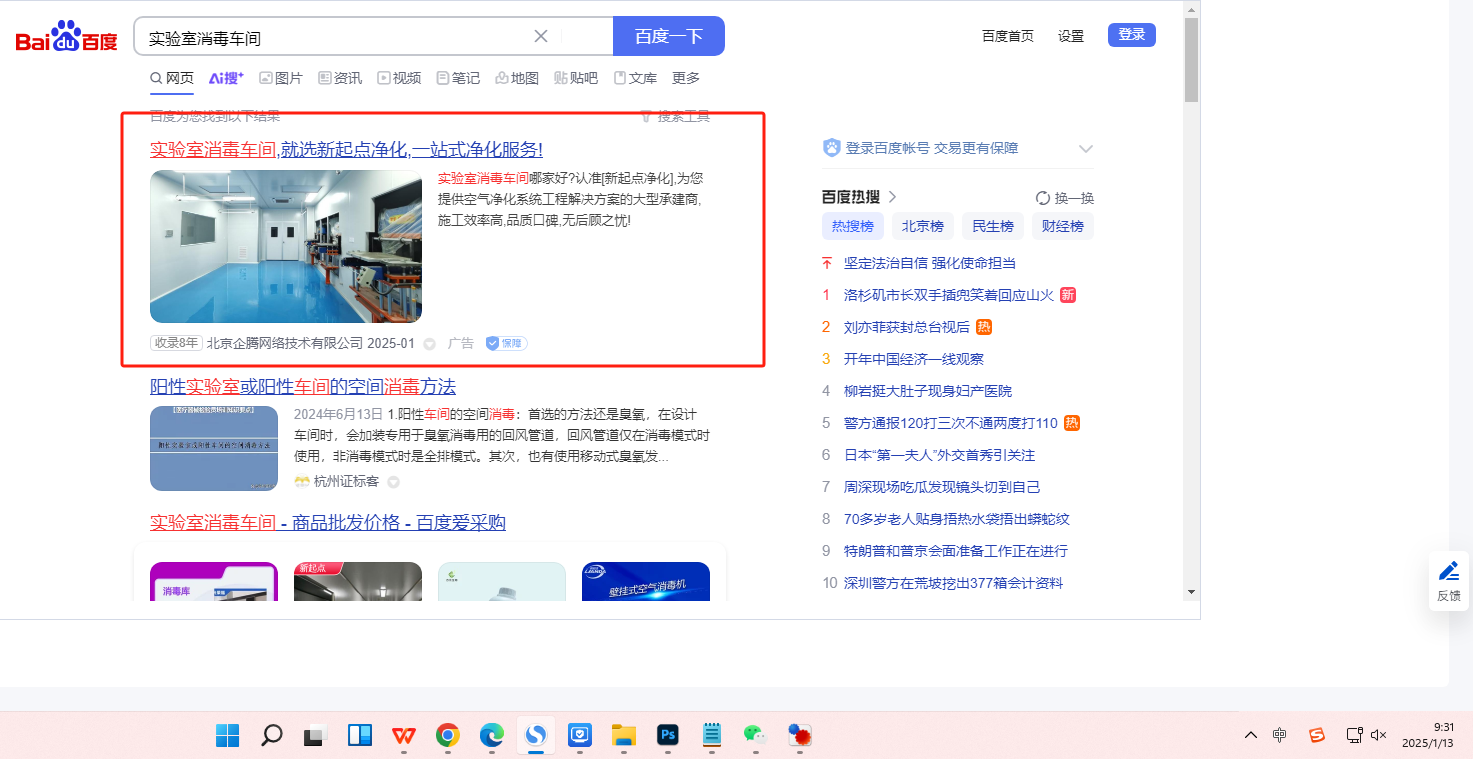Select the 财经榜 tab
Viewport: 1473px width, 759px height.
coord(1063,226)
